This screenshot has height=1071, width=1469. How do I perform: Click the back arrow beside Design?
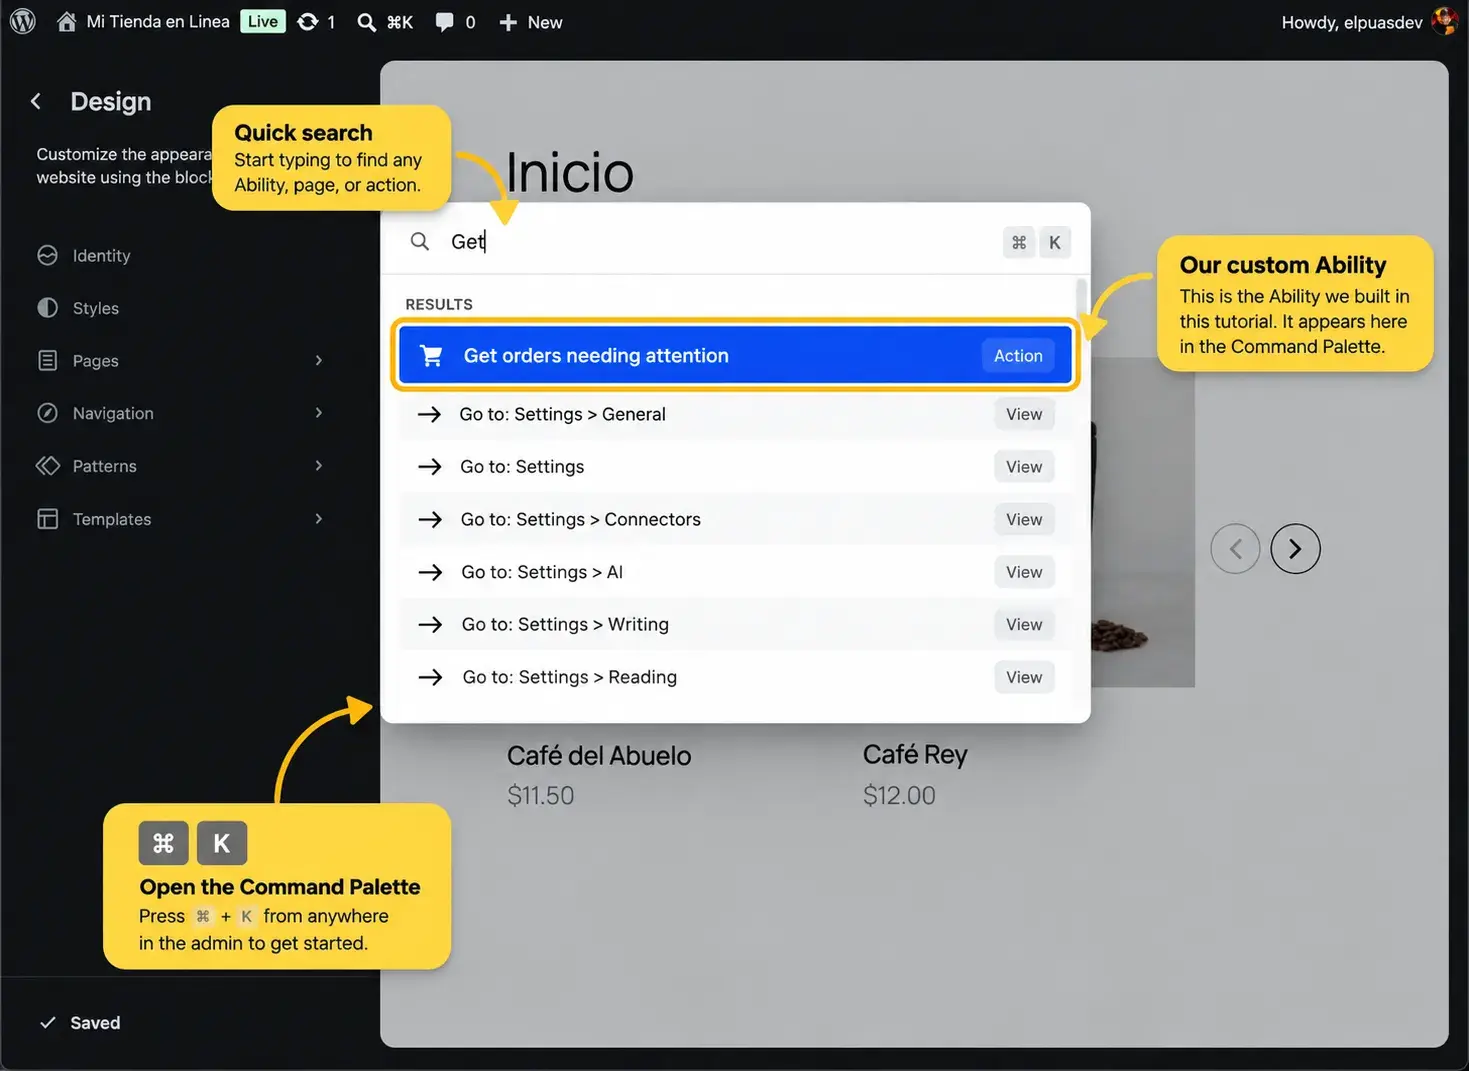tap(36, 101)
